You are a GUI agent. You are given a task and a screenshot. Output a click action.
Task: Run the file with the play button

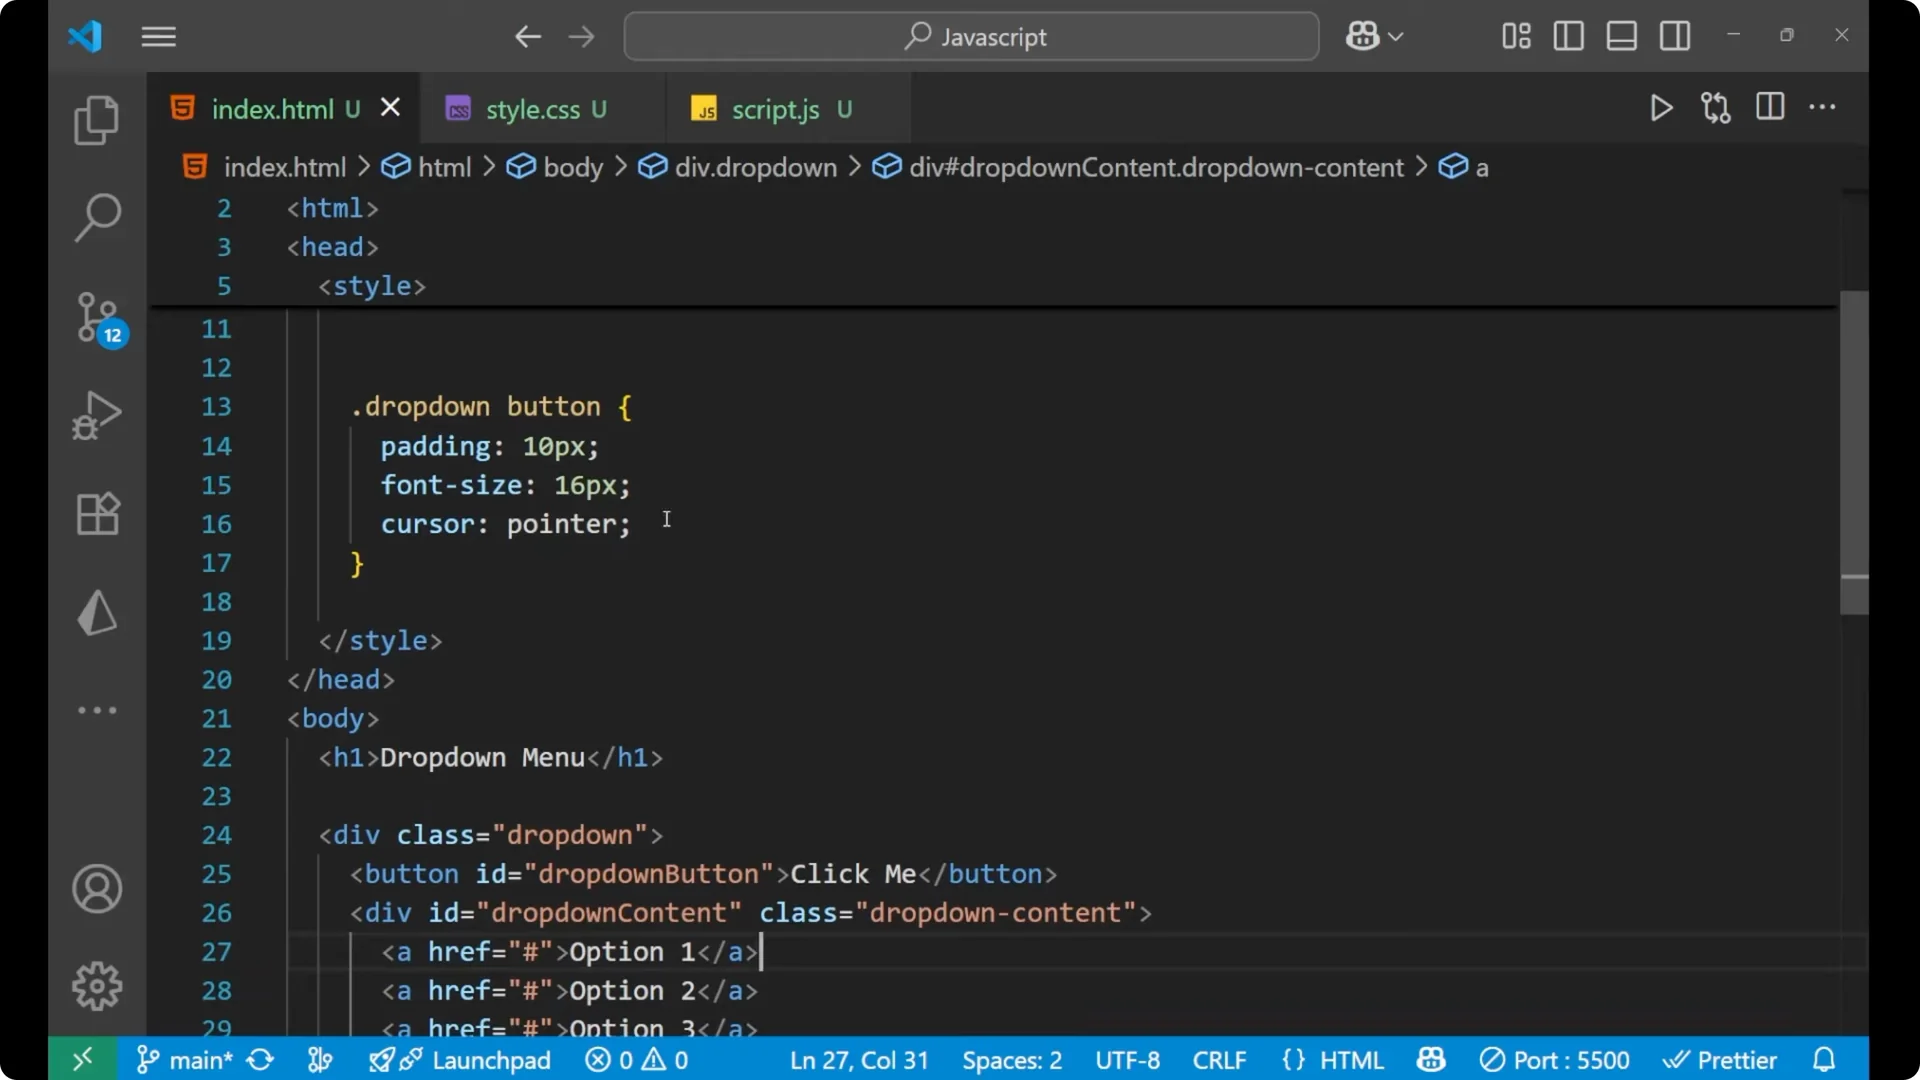point(1661,108)
